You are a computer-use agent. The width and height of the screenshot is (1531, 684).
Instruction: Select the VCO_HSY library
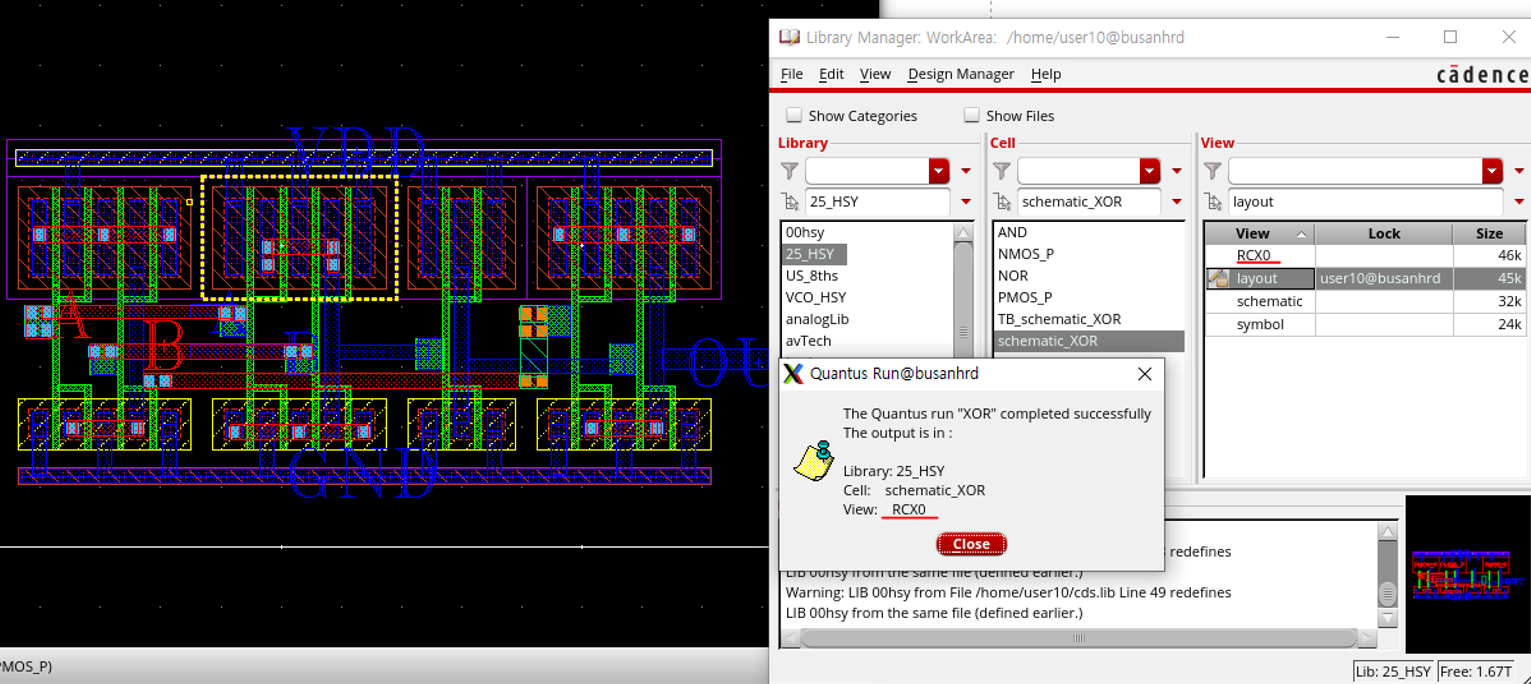pyautogui.click(x=815, y=298)
